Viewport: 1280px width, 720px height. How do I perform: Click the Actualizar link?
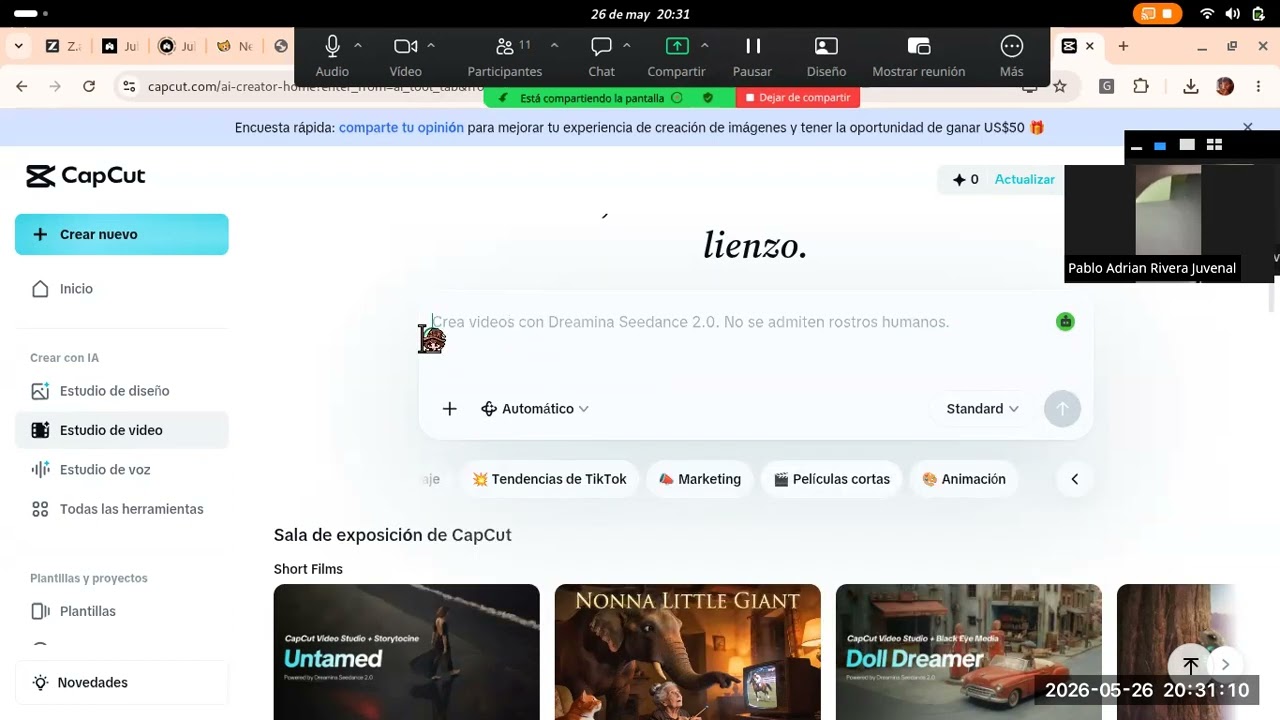point(1024,180)
